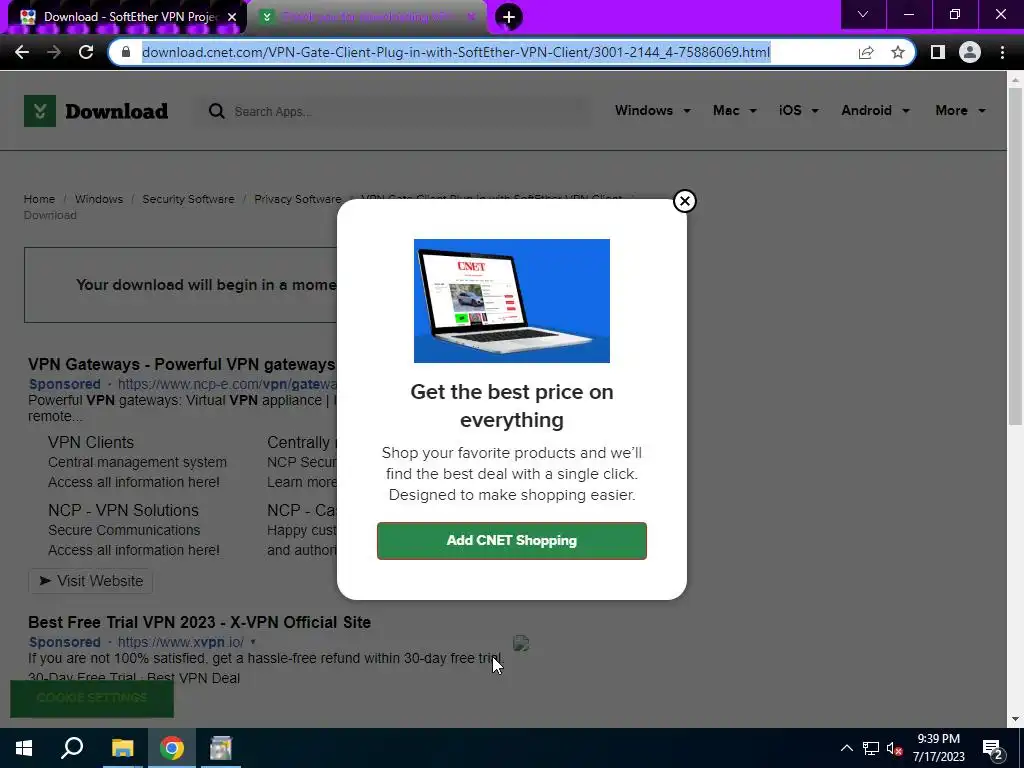Screen dimensions: 1024x768
Task: Open the Windows Start menu
Action: point(24,748)
